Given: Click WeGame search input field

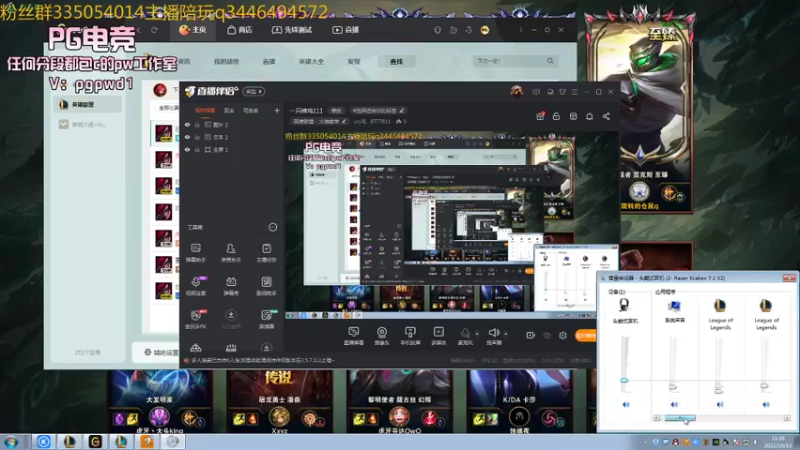Looking at the screenshot, I should pos(514,61).
